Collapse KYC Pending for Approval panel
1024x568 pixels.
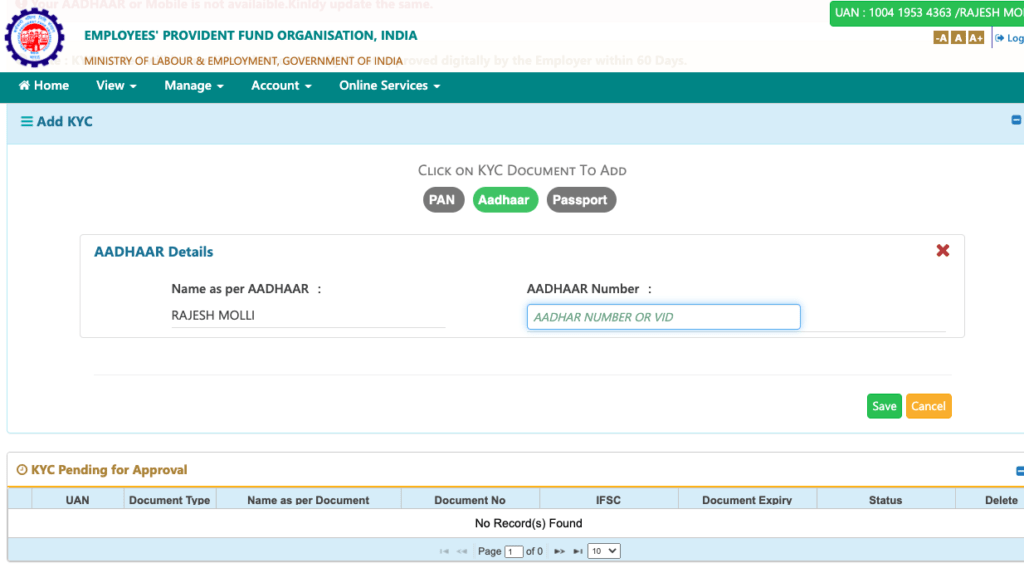[1019, 471]
